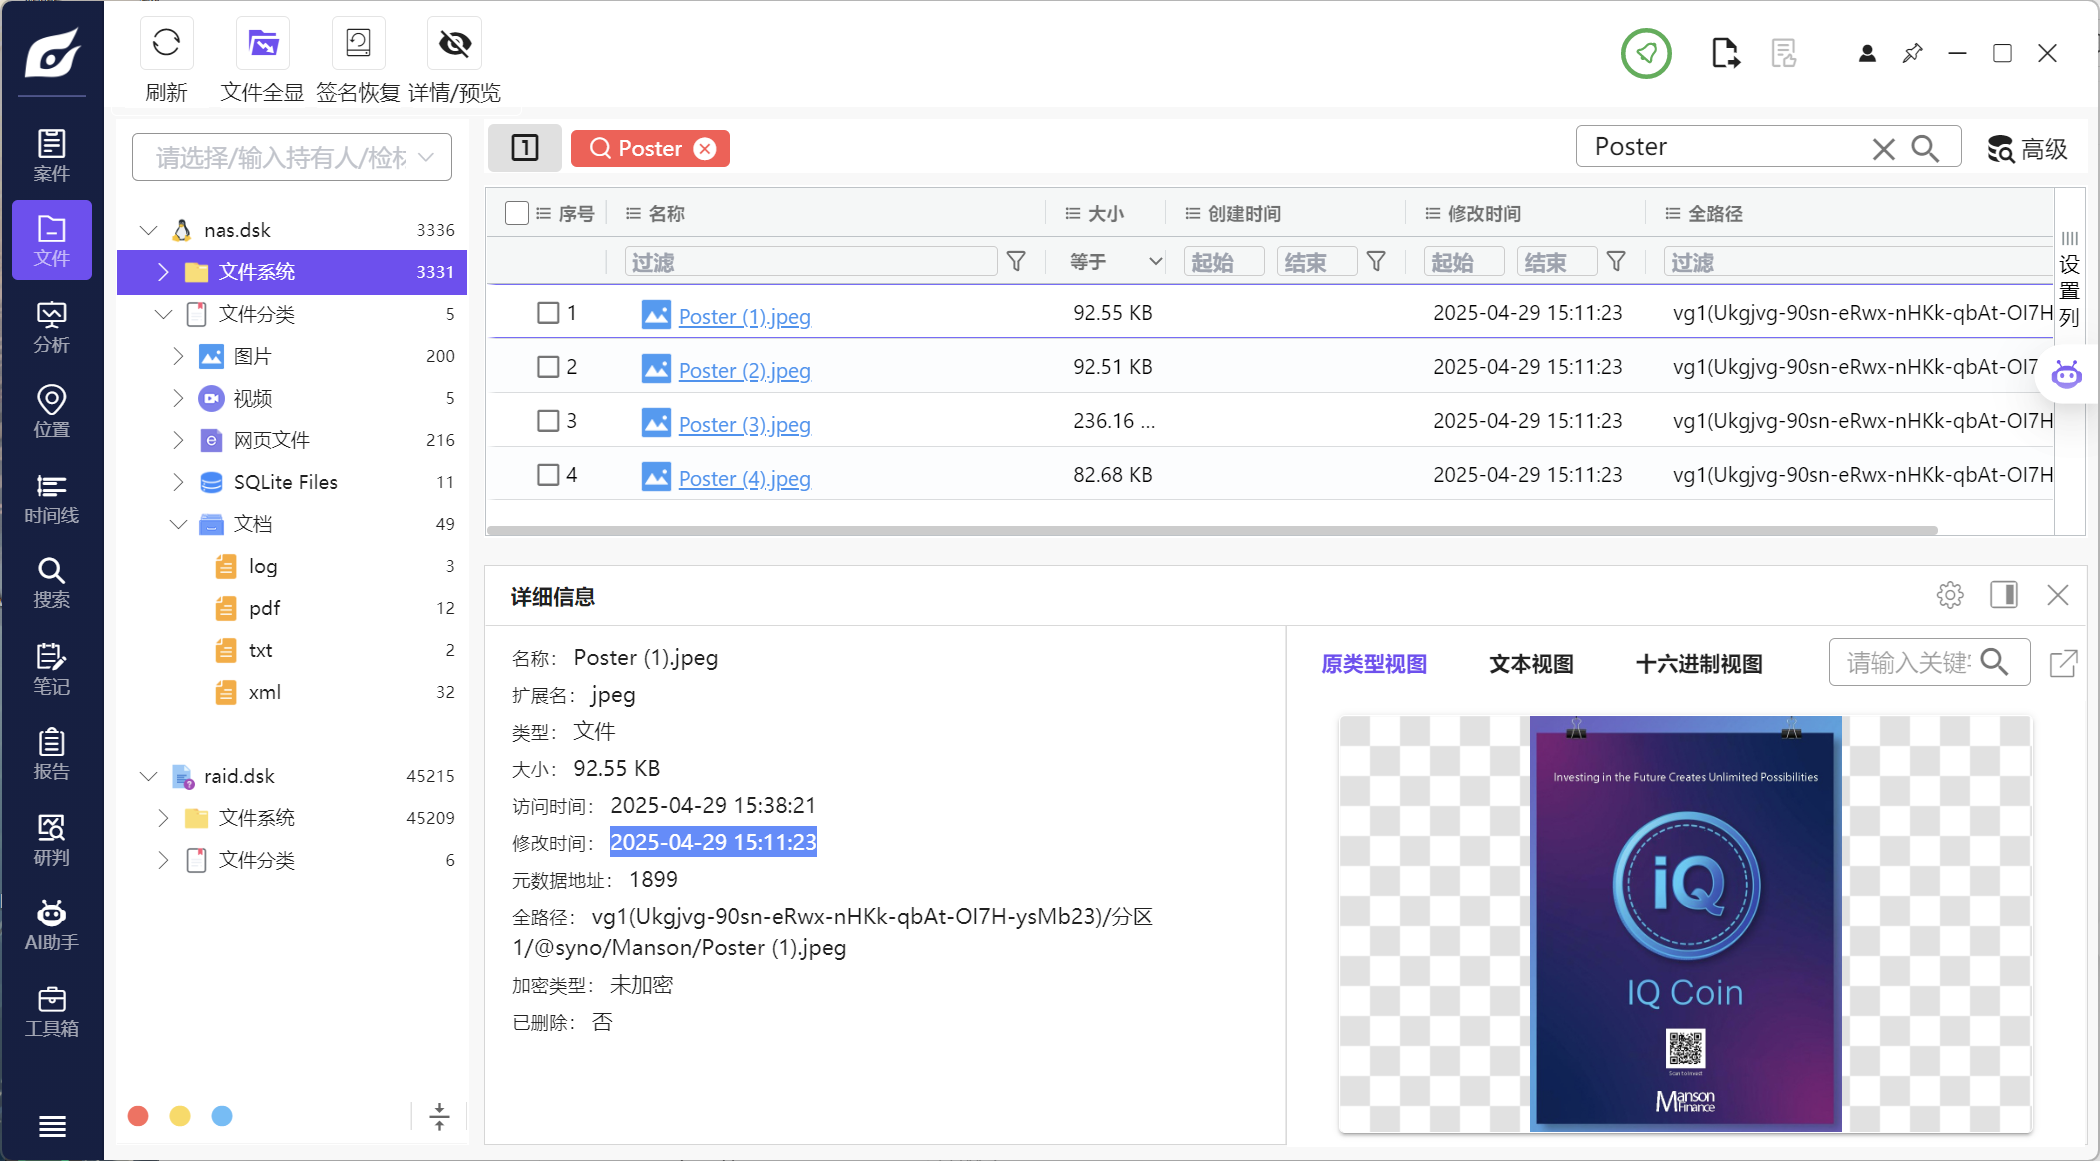Toggle the 详情/预览 eye icon

[x=454, y=43]
